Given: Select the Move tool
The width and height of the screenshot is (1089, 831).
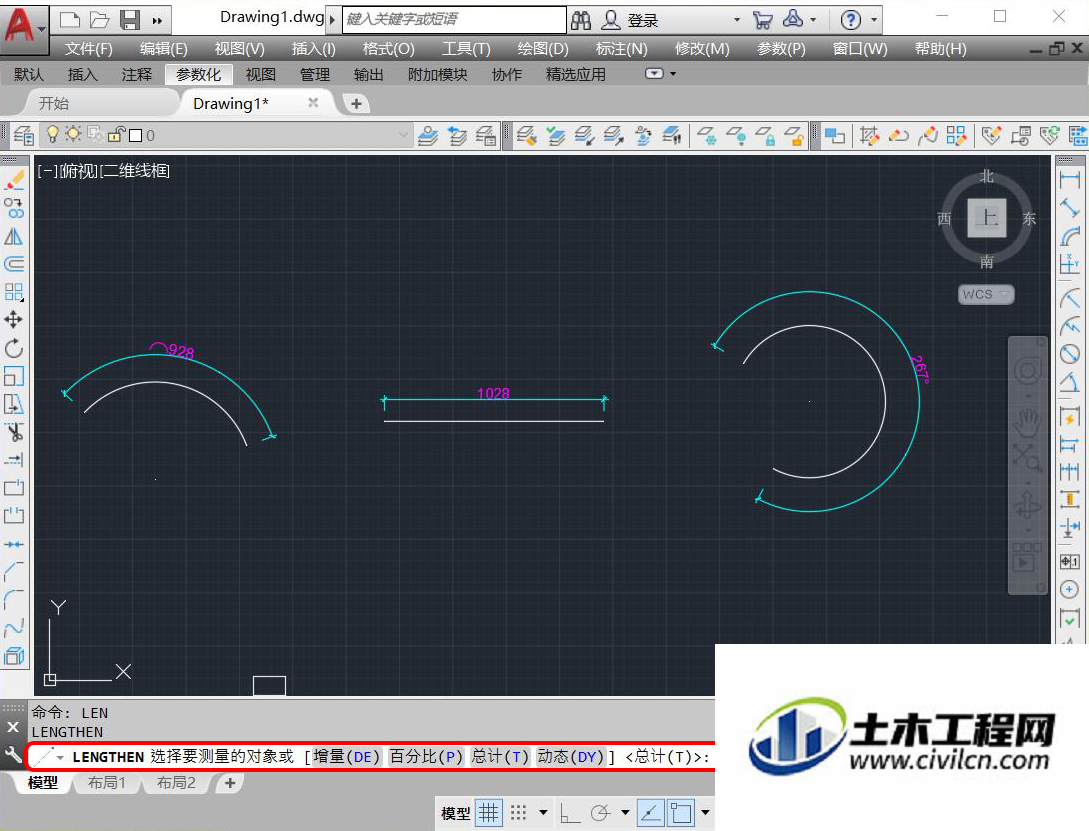Looking at the screenshot, I should point(14,320).
